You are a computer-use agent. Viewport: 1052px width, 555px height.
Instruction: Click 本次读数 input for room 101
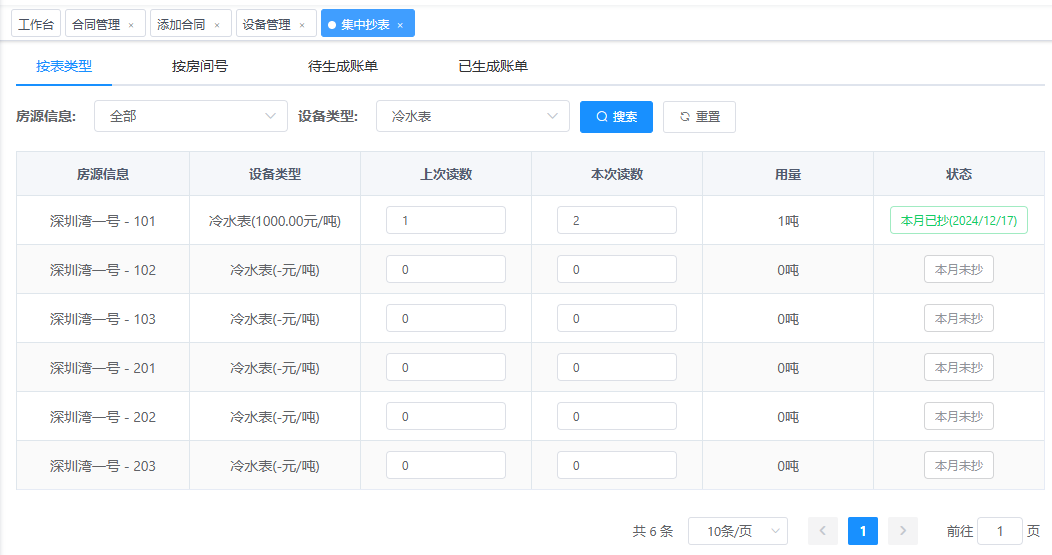(x=616, y=221)
